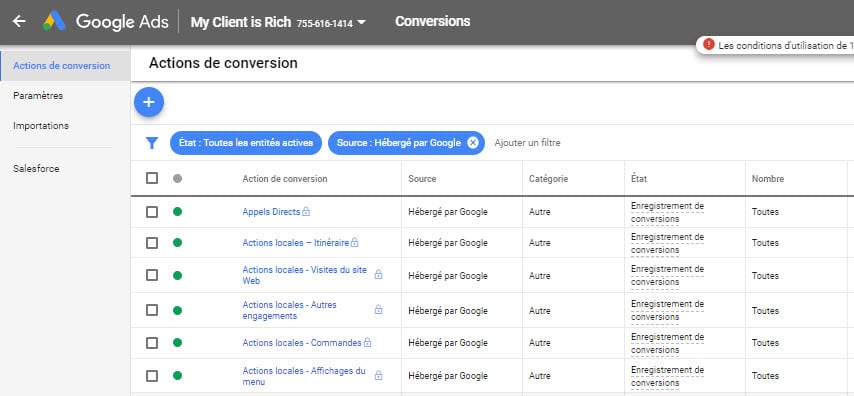Click the filter funnel icon
The height and width of the screenshot is (396, 854).
click(x=152, y=143)
